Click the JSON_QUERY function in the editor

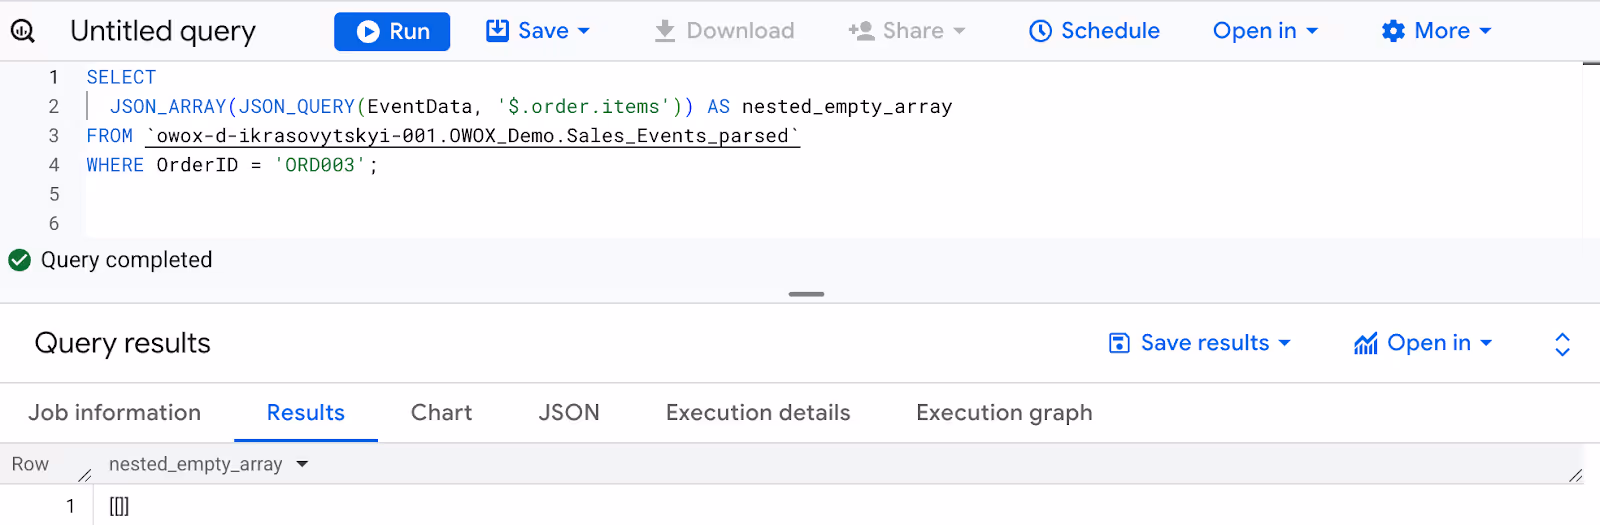[297, 107]
